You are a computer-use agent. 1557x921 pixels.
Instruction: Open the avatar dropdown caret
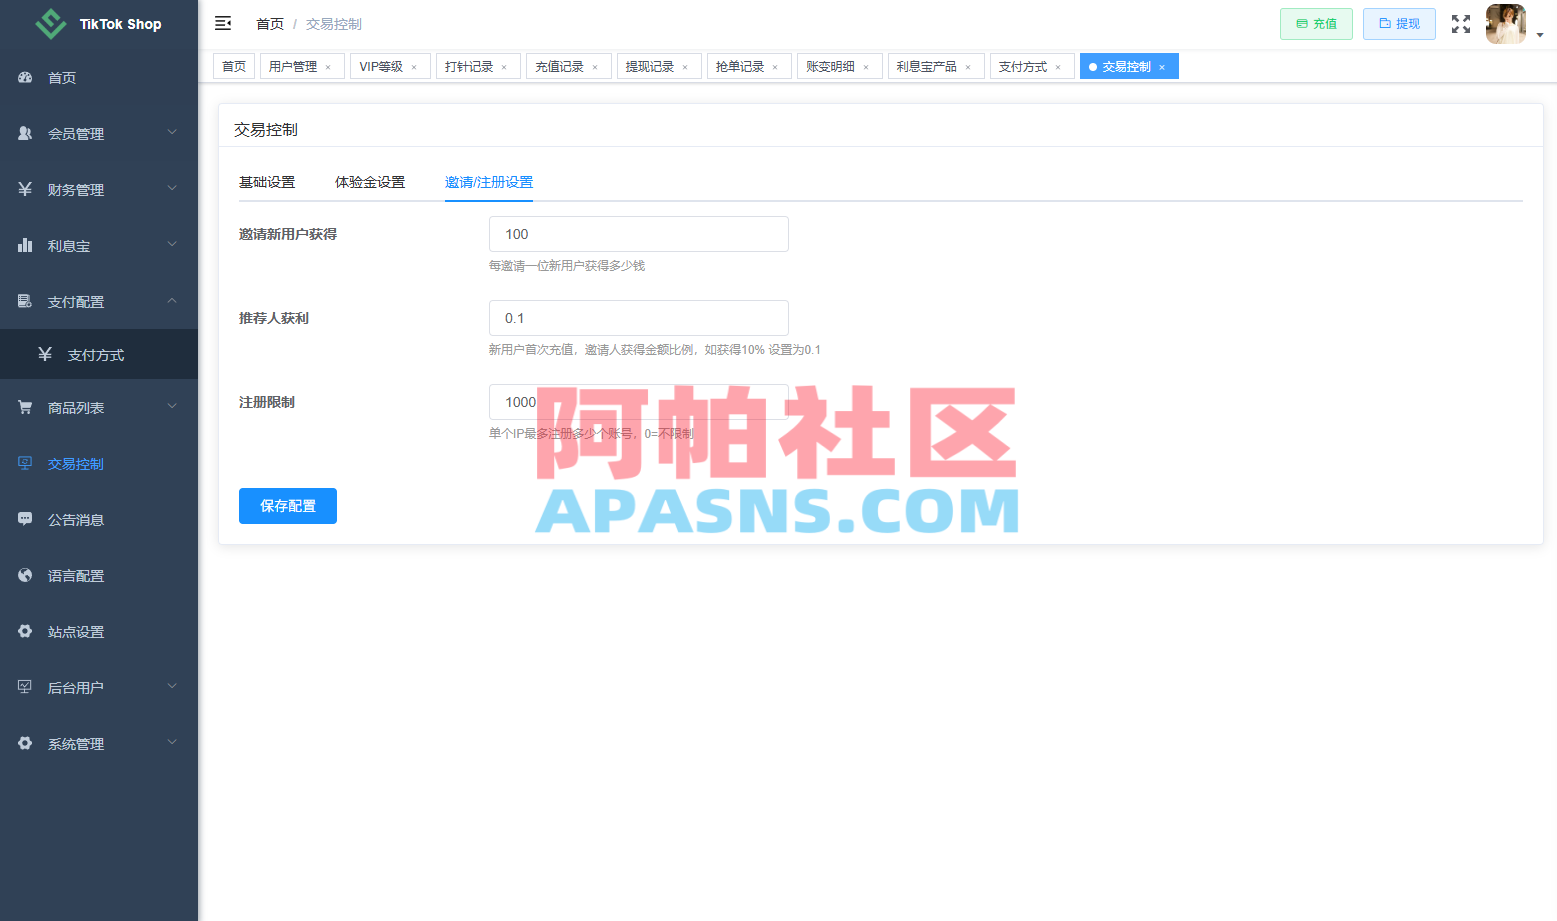(1540, 35)
